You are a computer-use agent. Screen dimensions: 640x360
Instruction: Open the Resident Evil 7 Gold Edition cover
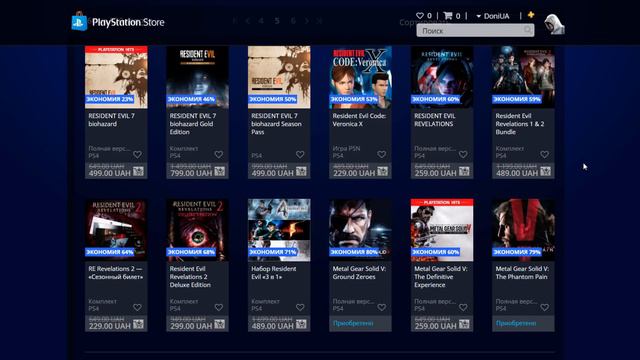[x=198, y=77]
